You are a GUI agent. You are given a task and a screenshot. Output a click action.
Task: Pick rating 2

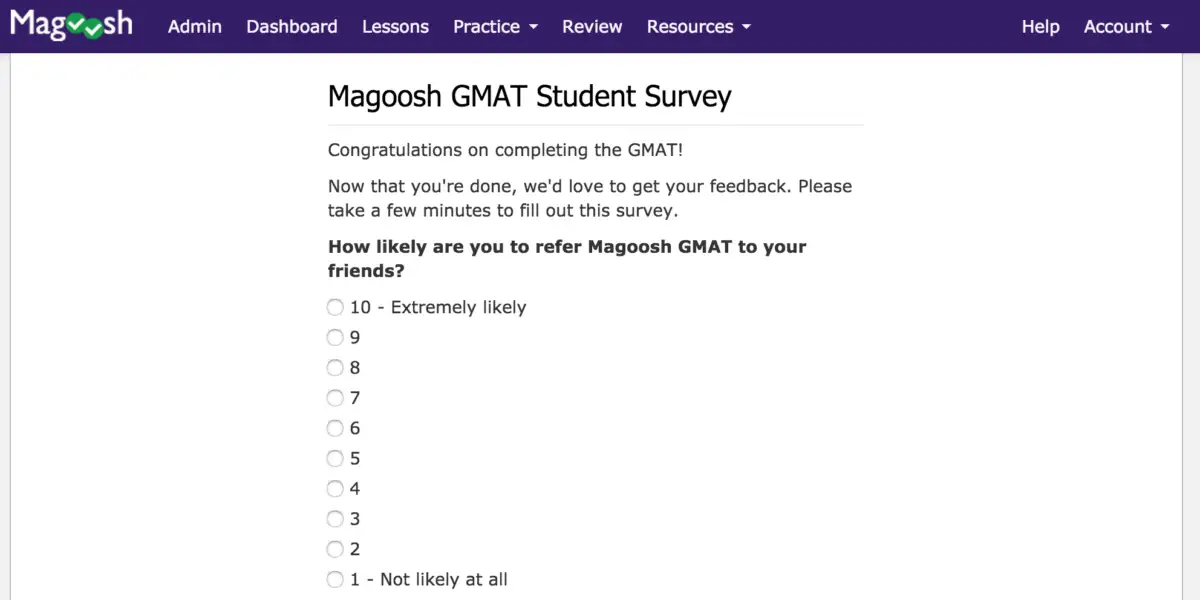click(335, 548)
